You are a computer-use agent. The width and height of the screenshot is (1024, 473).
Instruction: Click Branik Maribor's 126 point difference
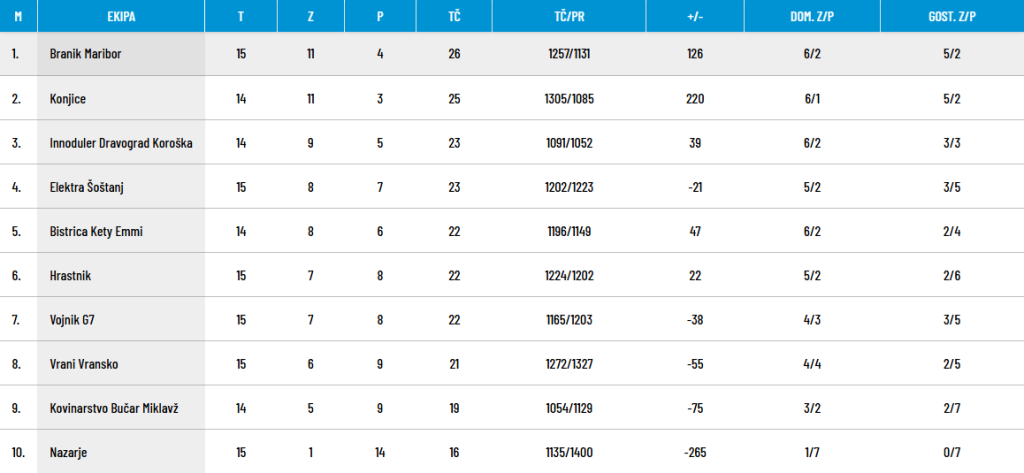pyautogui.click(x=695, y=54)
